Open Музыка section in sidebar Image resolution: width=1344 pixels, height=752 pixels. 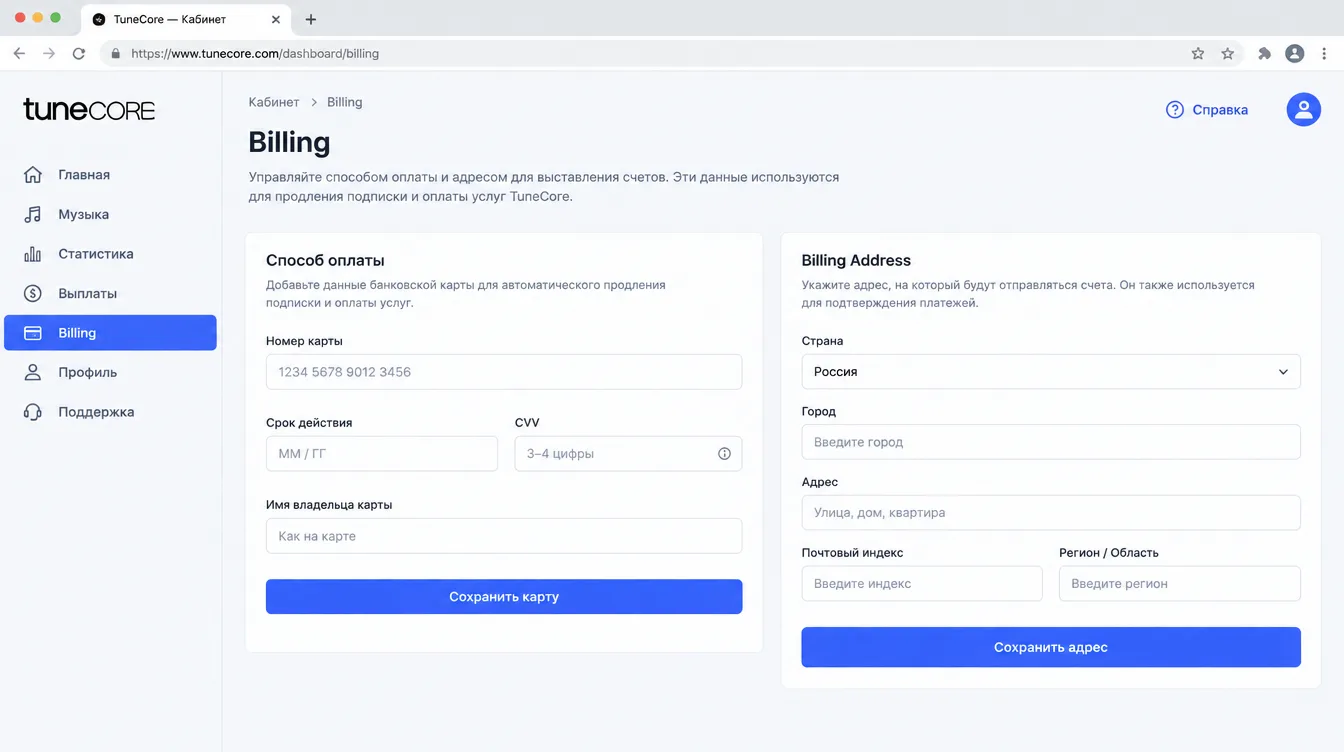pyautogui.click(x=110, y=214)
